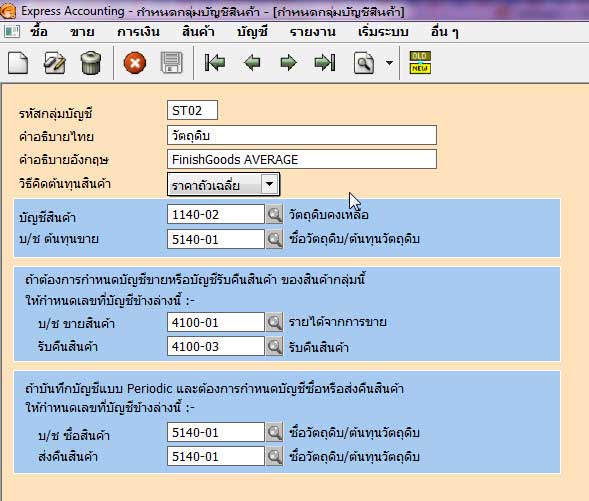Open the สินค้า menu
This screenshot has width=589, height=501.
coord(198,32)
